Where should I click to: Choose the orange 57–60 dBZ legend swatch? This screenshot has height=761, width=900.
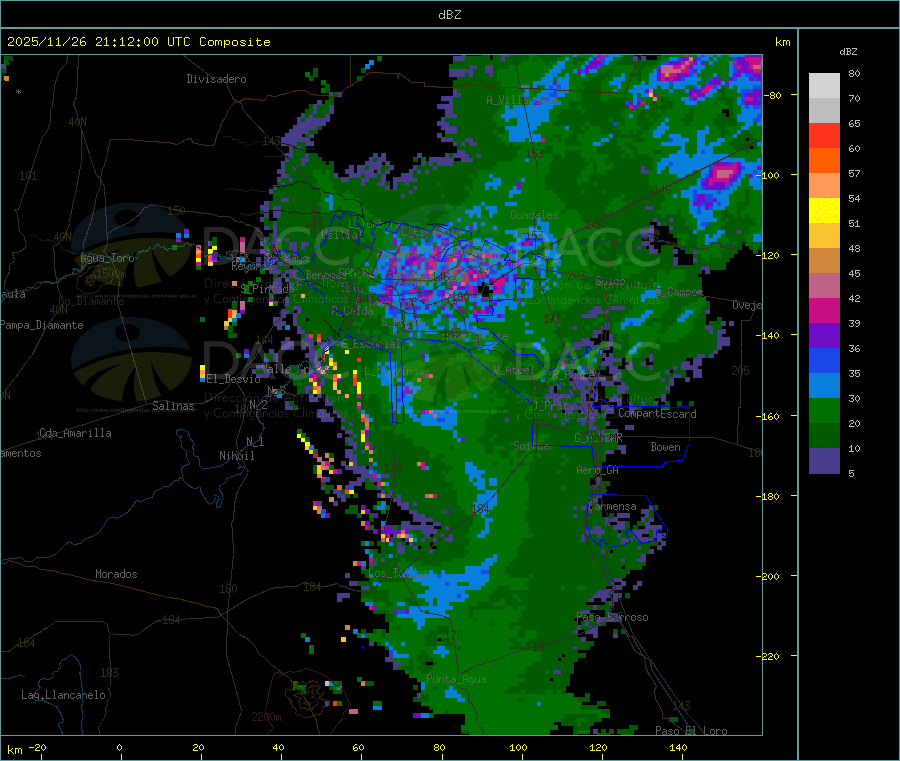pyautogui.click(x=824, y=161)
